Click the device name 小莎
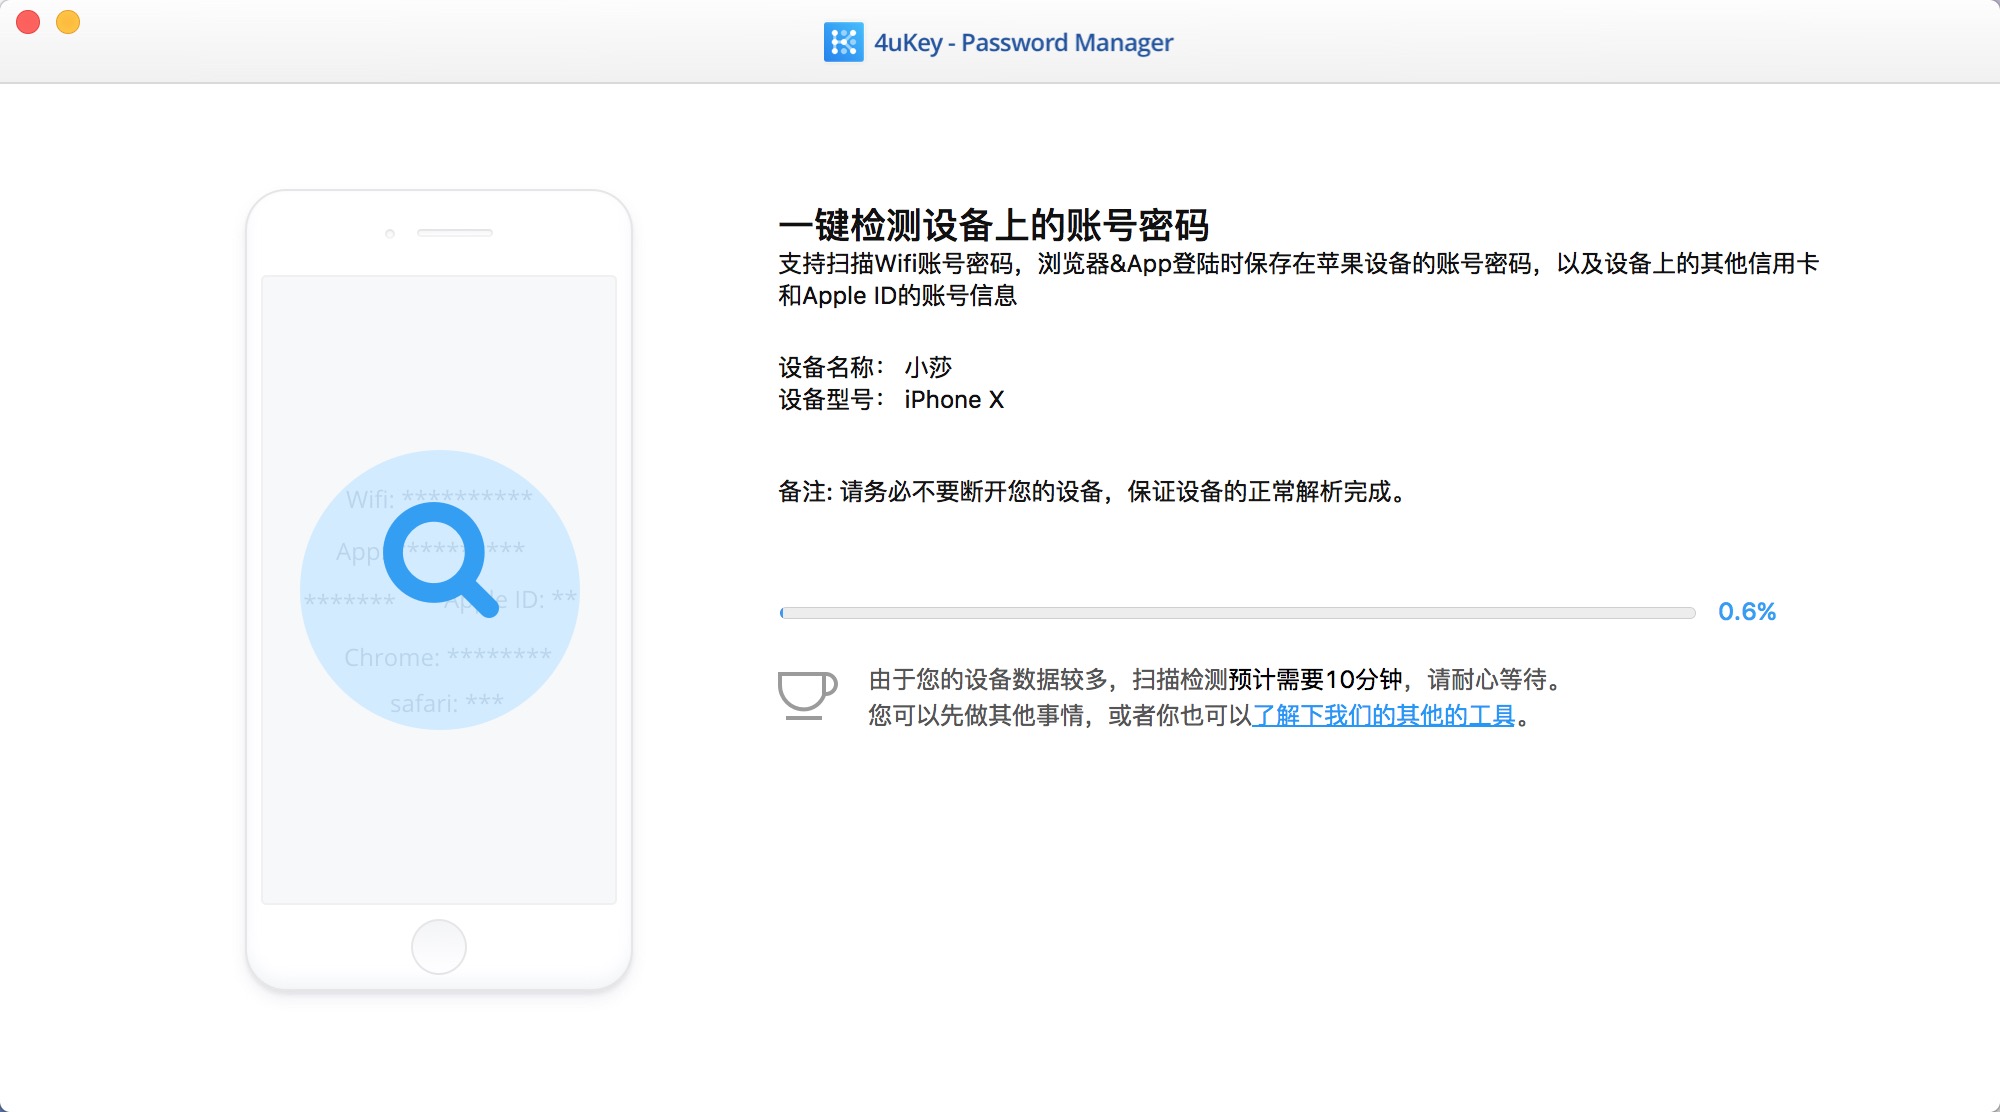Screen dimensions: 2000x1112 pyautogui.click(x=928, y=367)
